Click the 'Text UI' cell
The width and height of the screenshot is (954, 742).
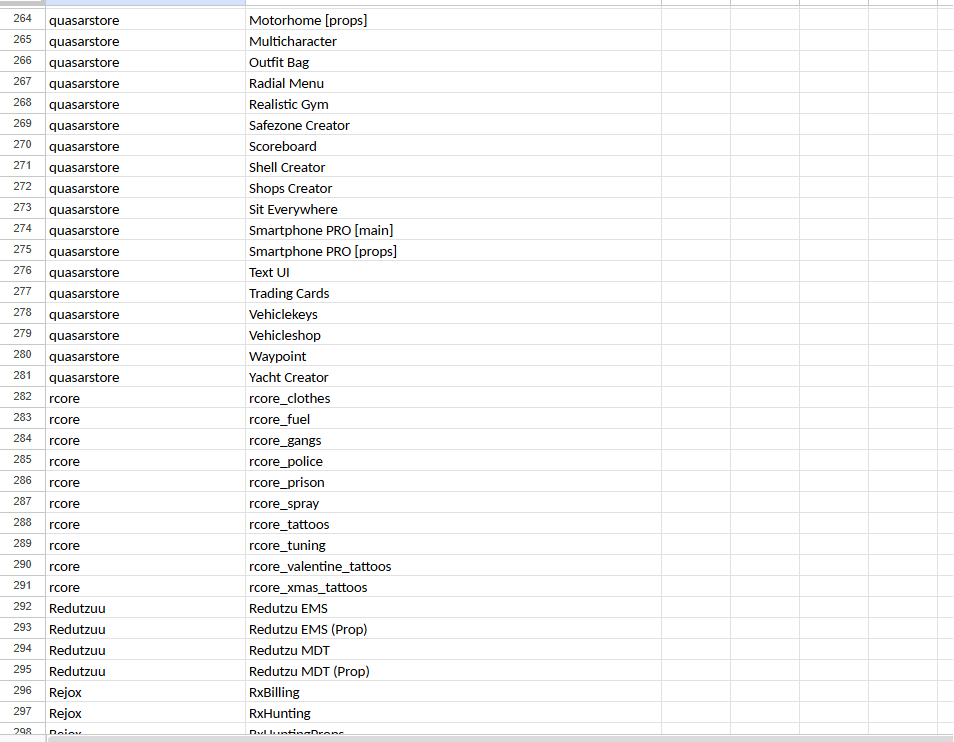(453, 272)
